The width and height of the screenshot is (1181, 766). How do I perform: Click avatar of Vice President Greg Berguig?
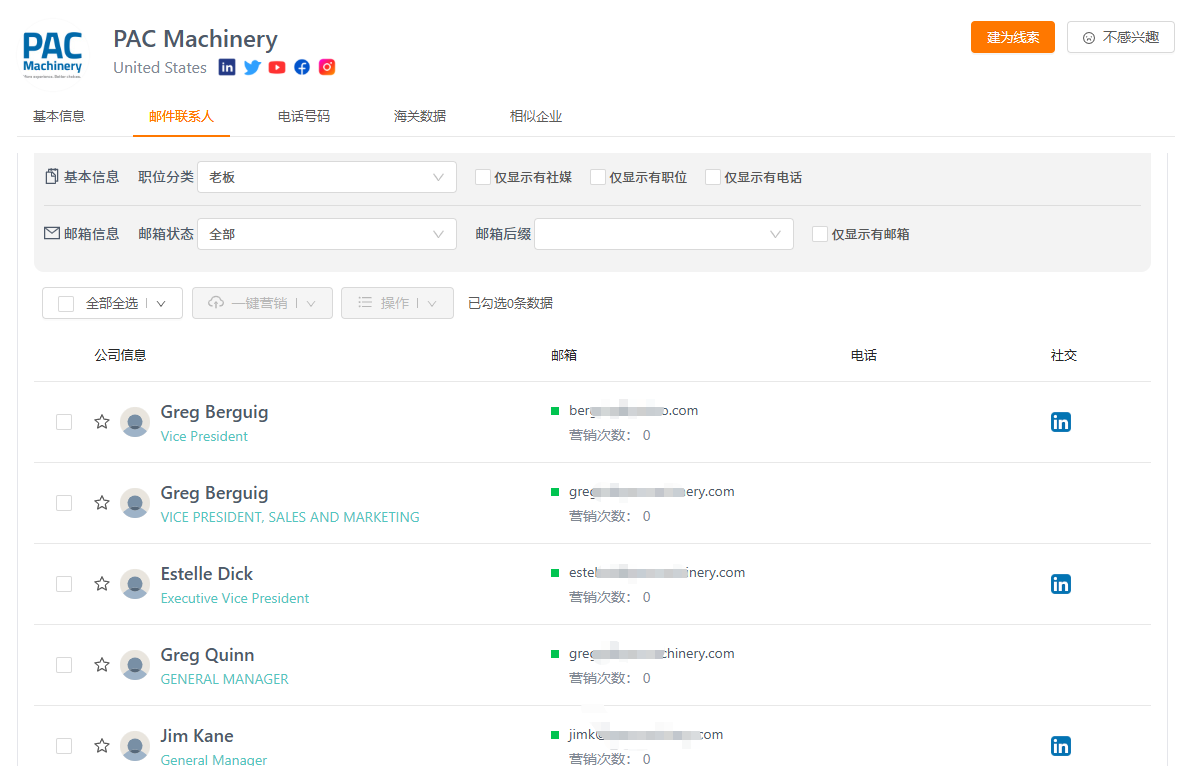135,422
